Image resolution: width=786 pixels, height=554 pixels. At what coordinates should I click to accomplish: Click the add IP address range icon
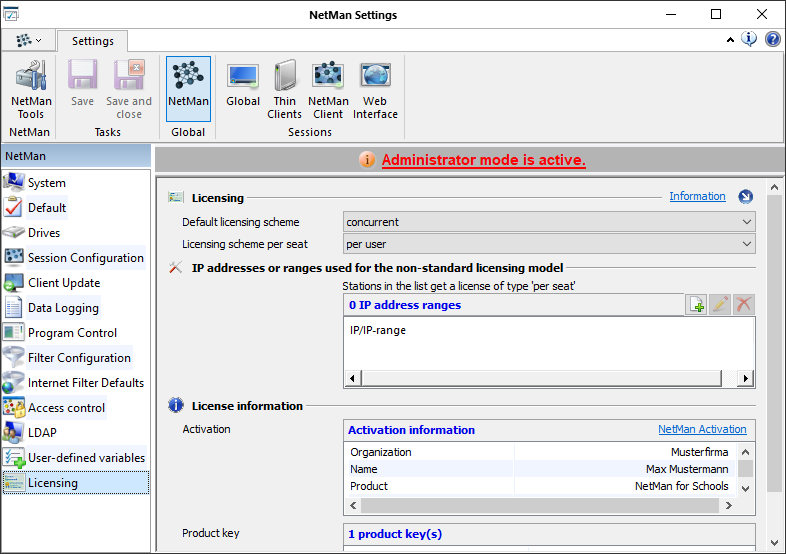coord(697,305)
